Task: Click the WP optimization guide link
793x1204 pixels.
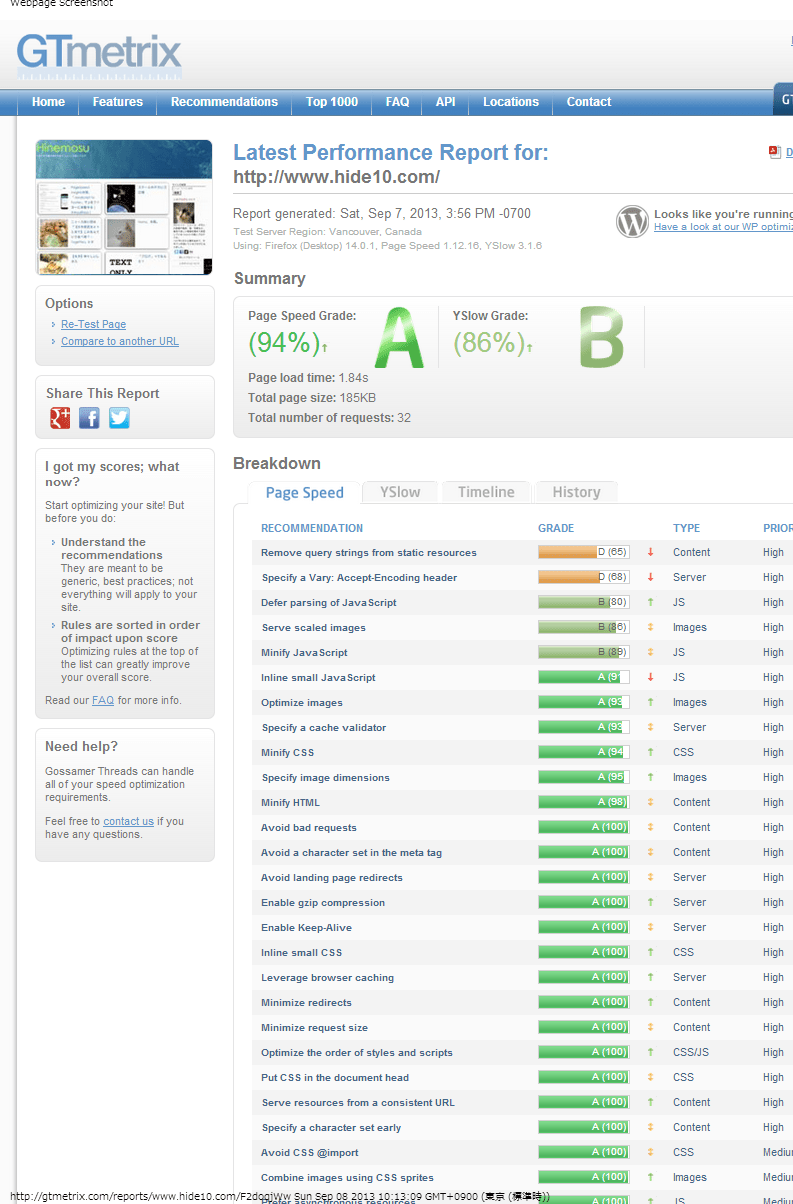Action: point(723,227)
